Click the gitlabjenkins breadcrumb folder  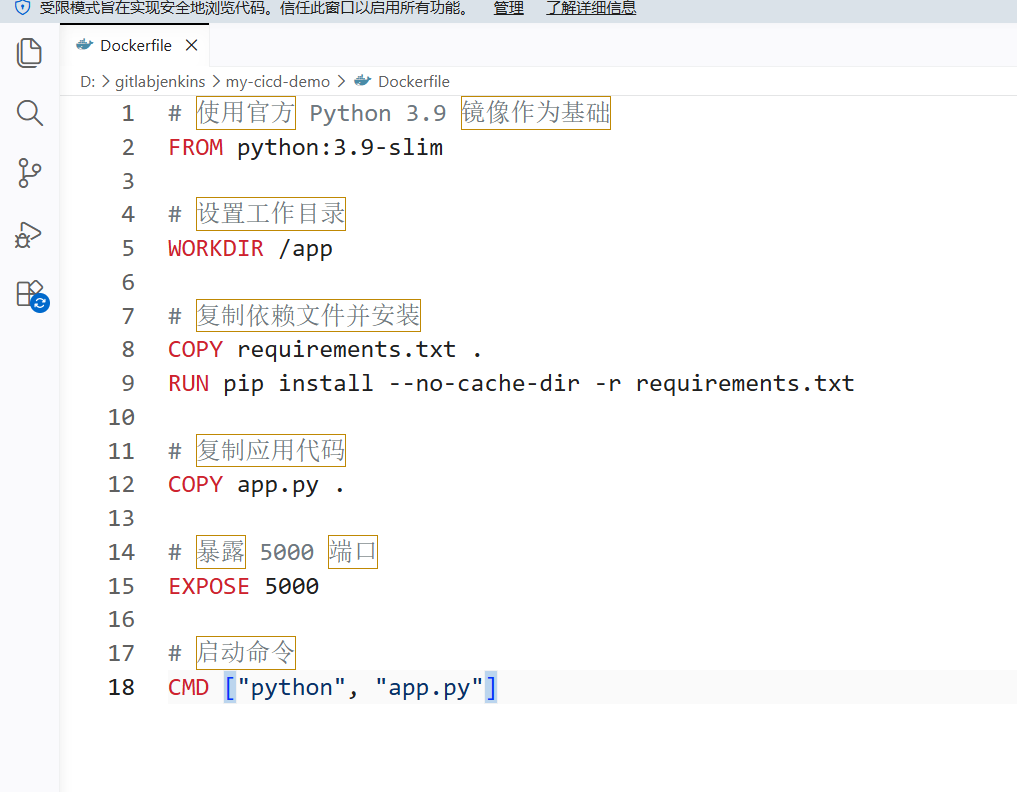pos(160,82)
